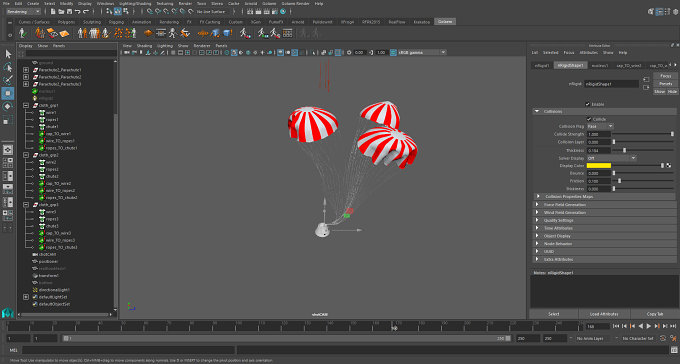Click the chute1 node in Outliner
The height and width of the screenshot is (364, 680).
click(52, 127)
